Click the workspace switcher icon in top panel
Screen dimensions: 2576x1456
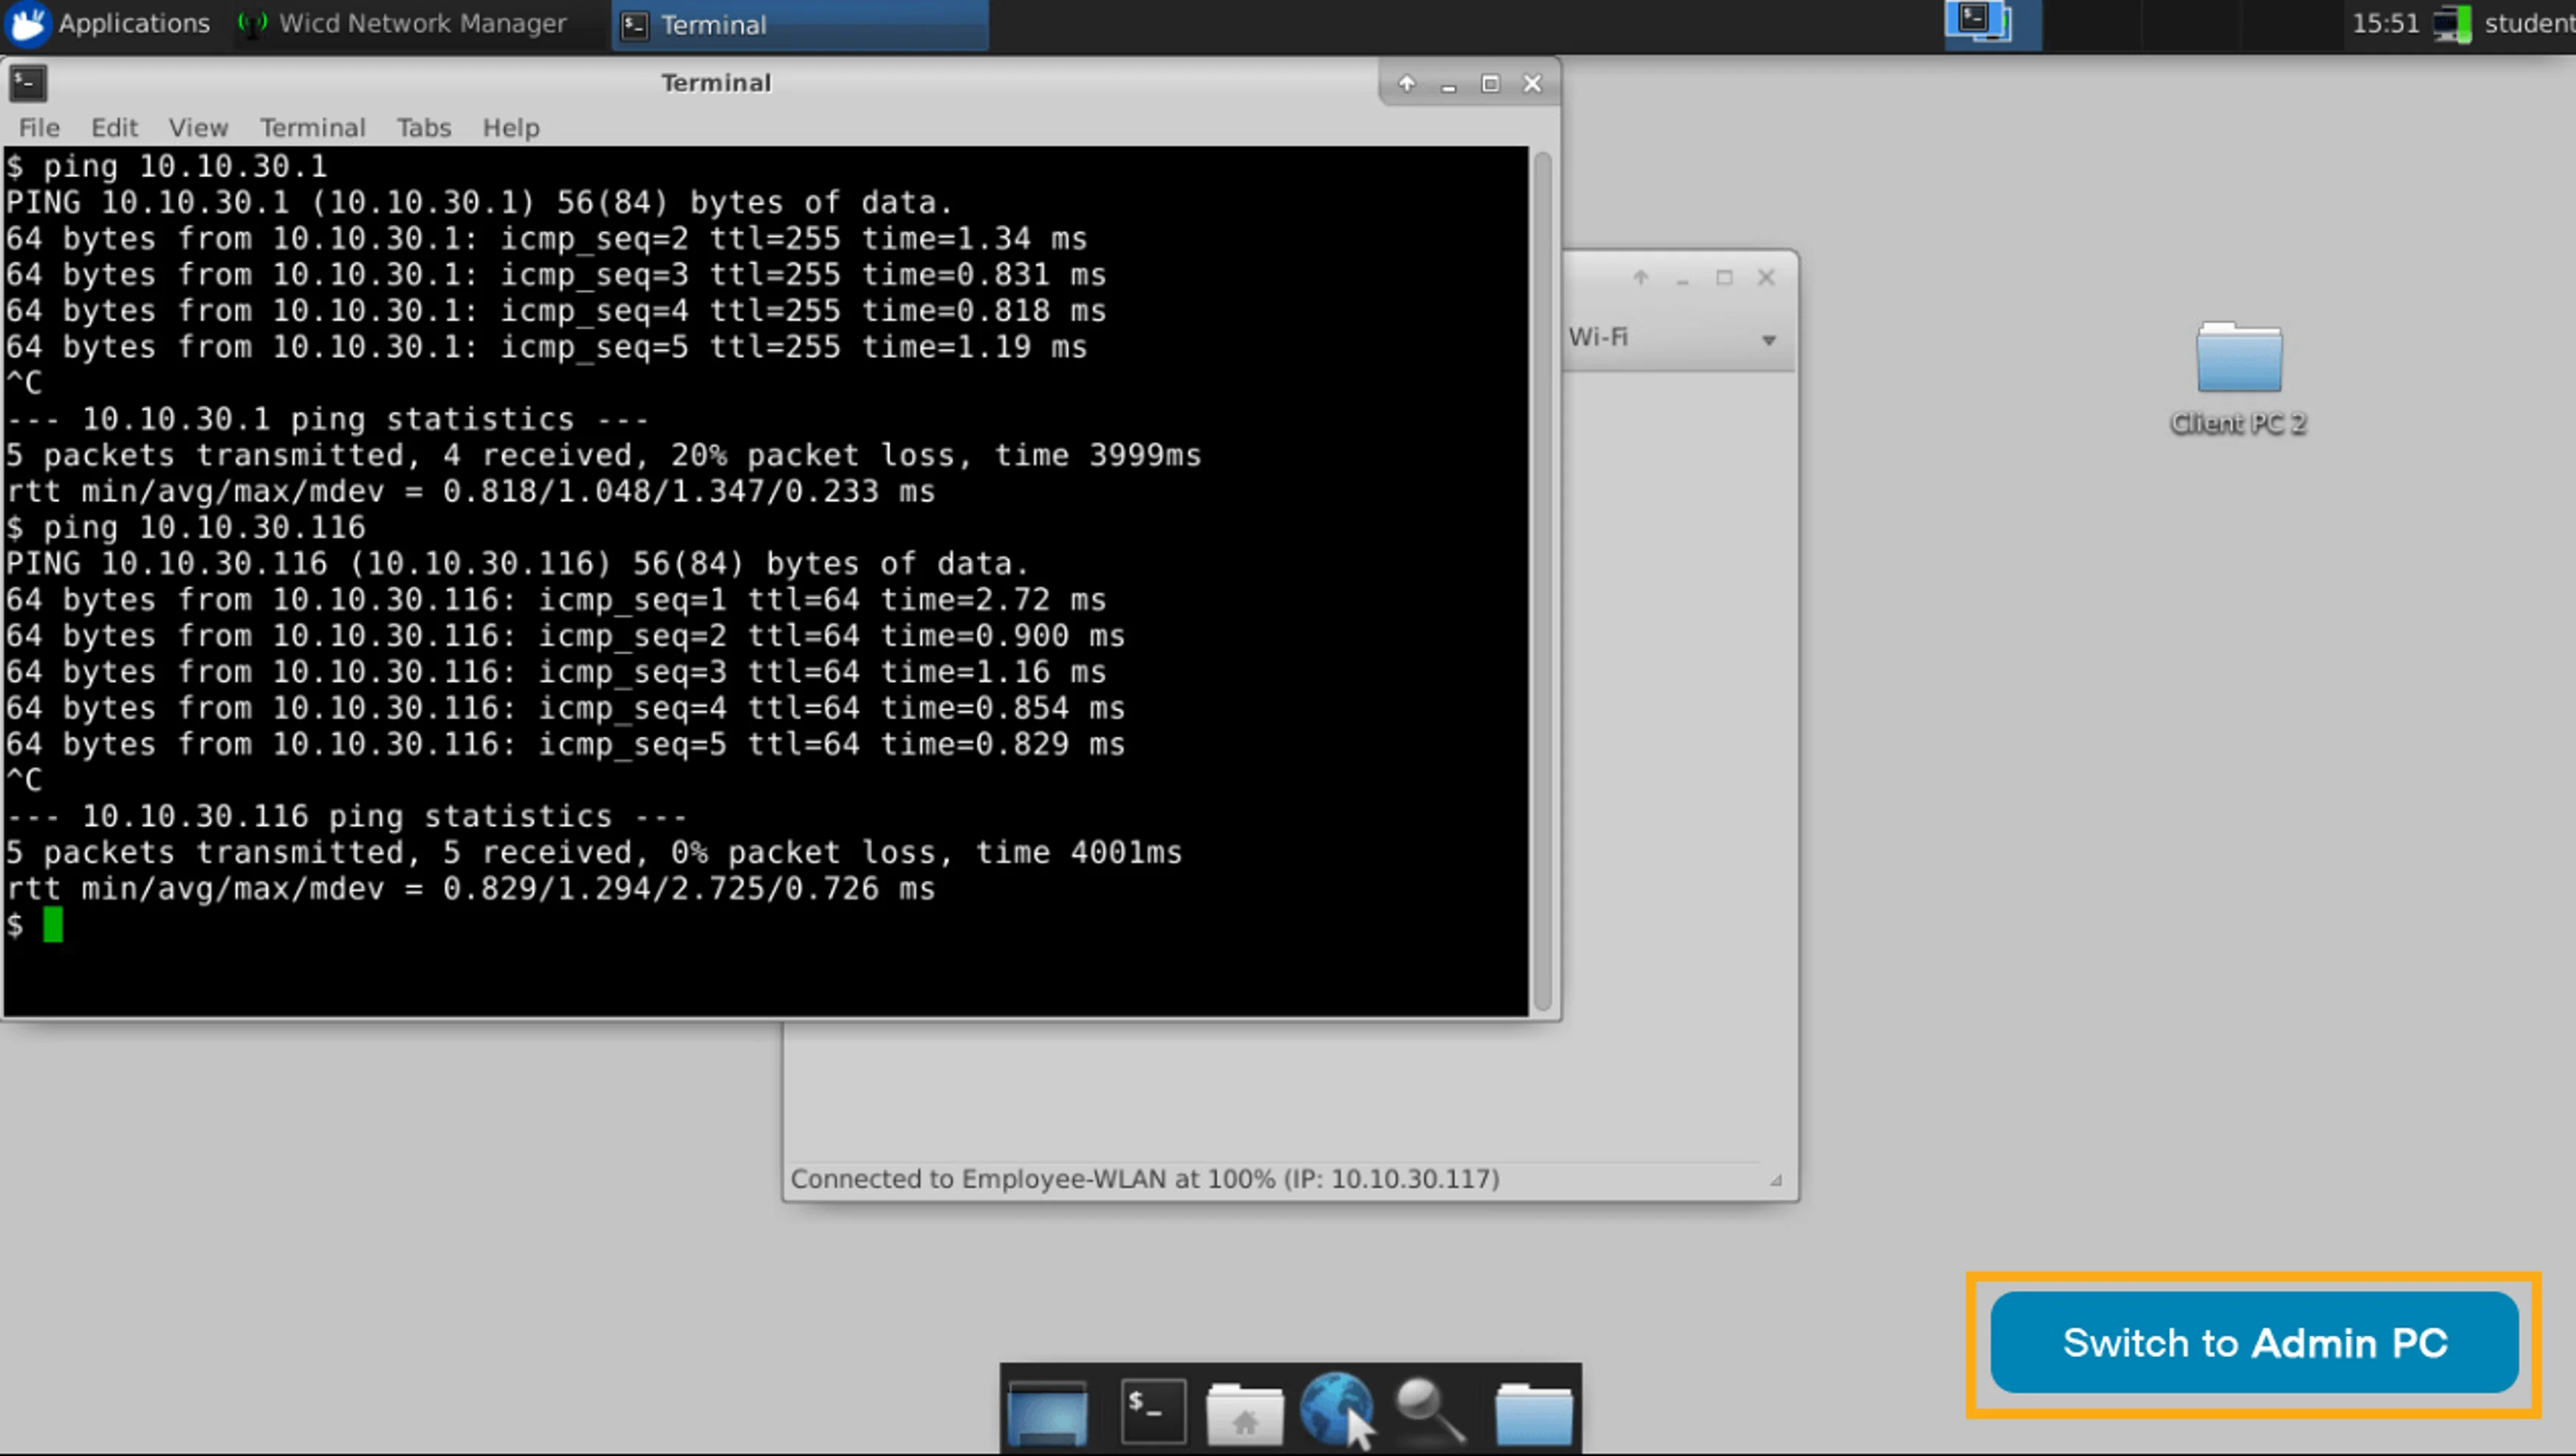(x=1980, y=22)
